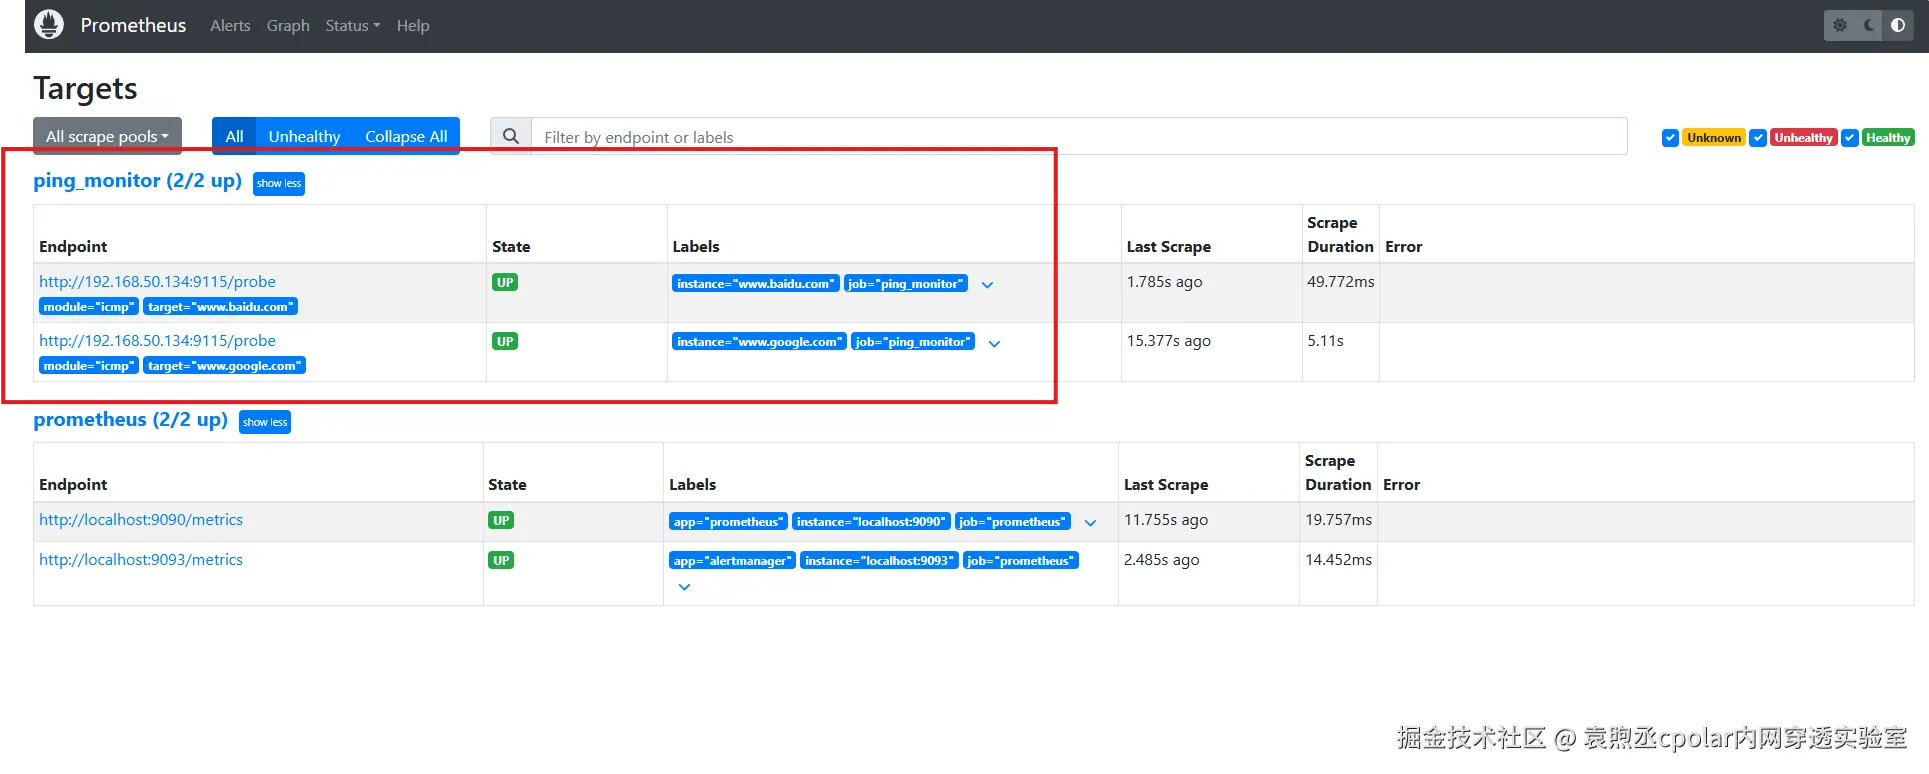Open http://localhost:9090/metrics endpoint link
The width and height of the screenshot is (1929, 774).
coord(141,520)
